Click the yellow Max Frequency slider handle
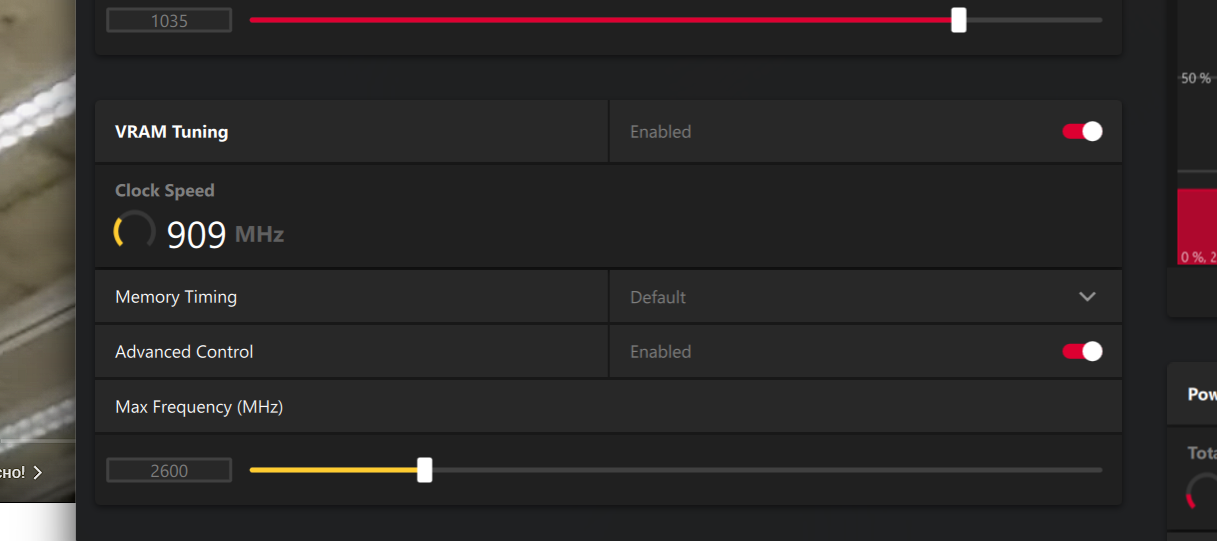 425,470
